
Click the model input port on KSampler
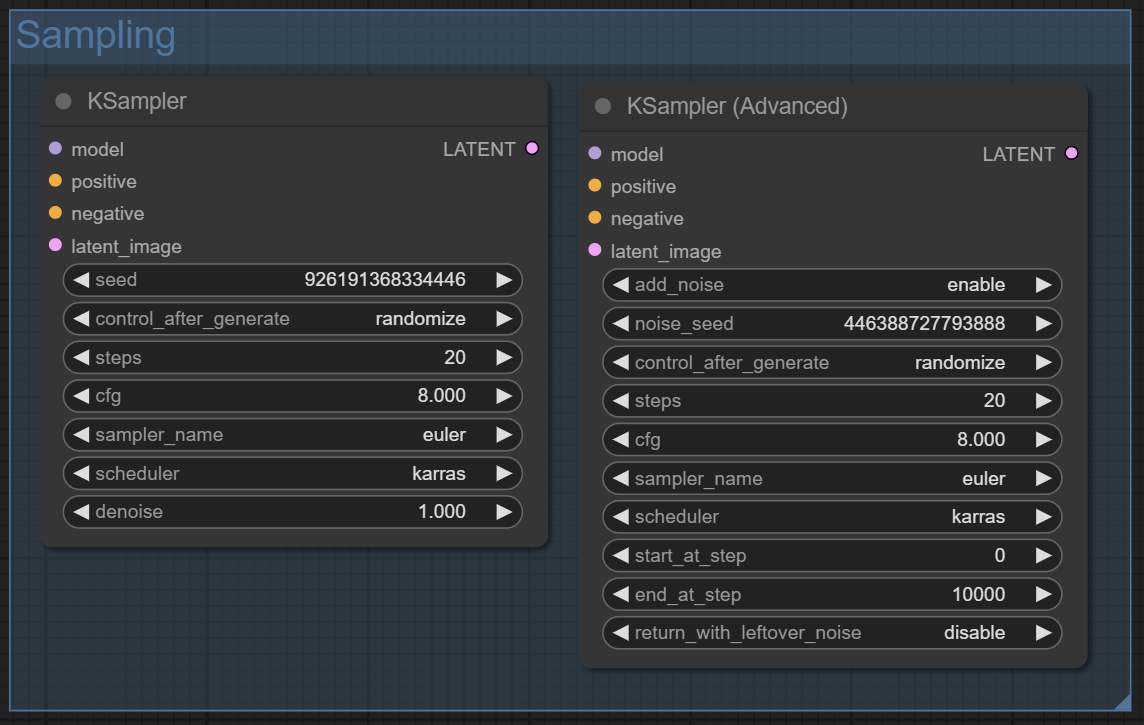tap(55, 149)
